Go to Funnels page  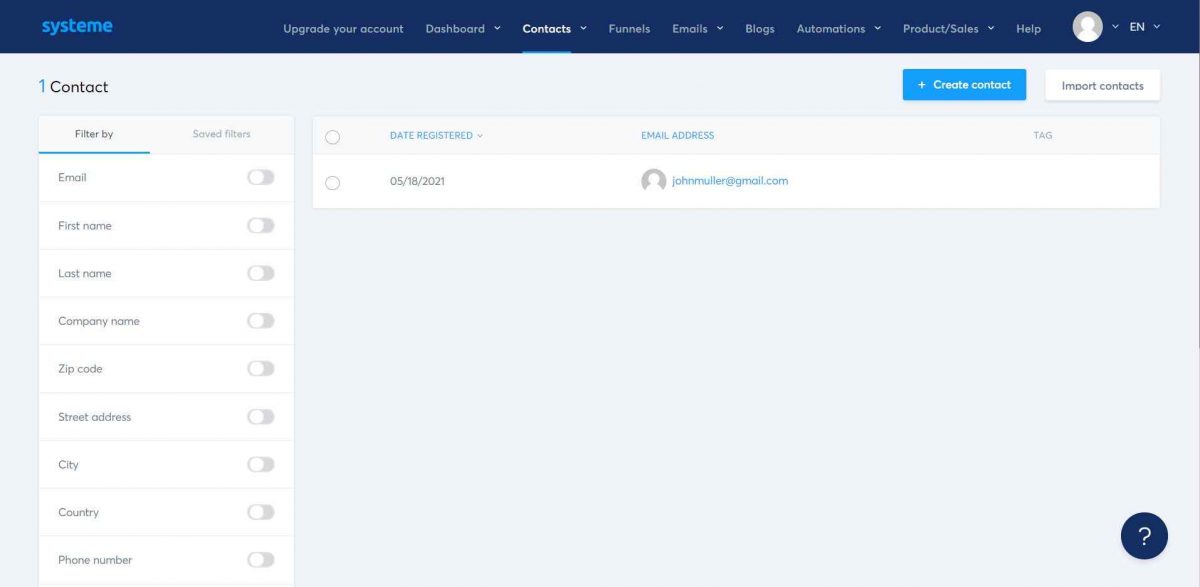(x=629, y=29)
